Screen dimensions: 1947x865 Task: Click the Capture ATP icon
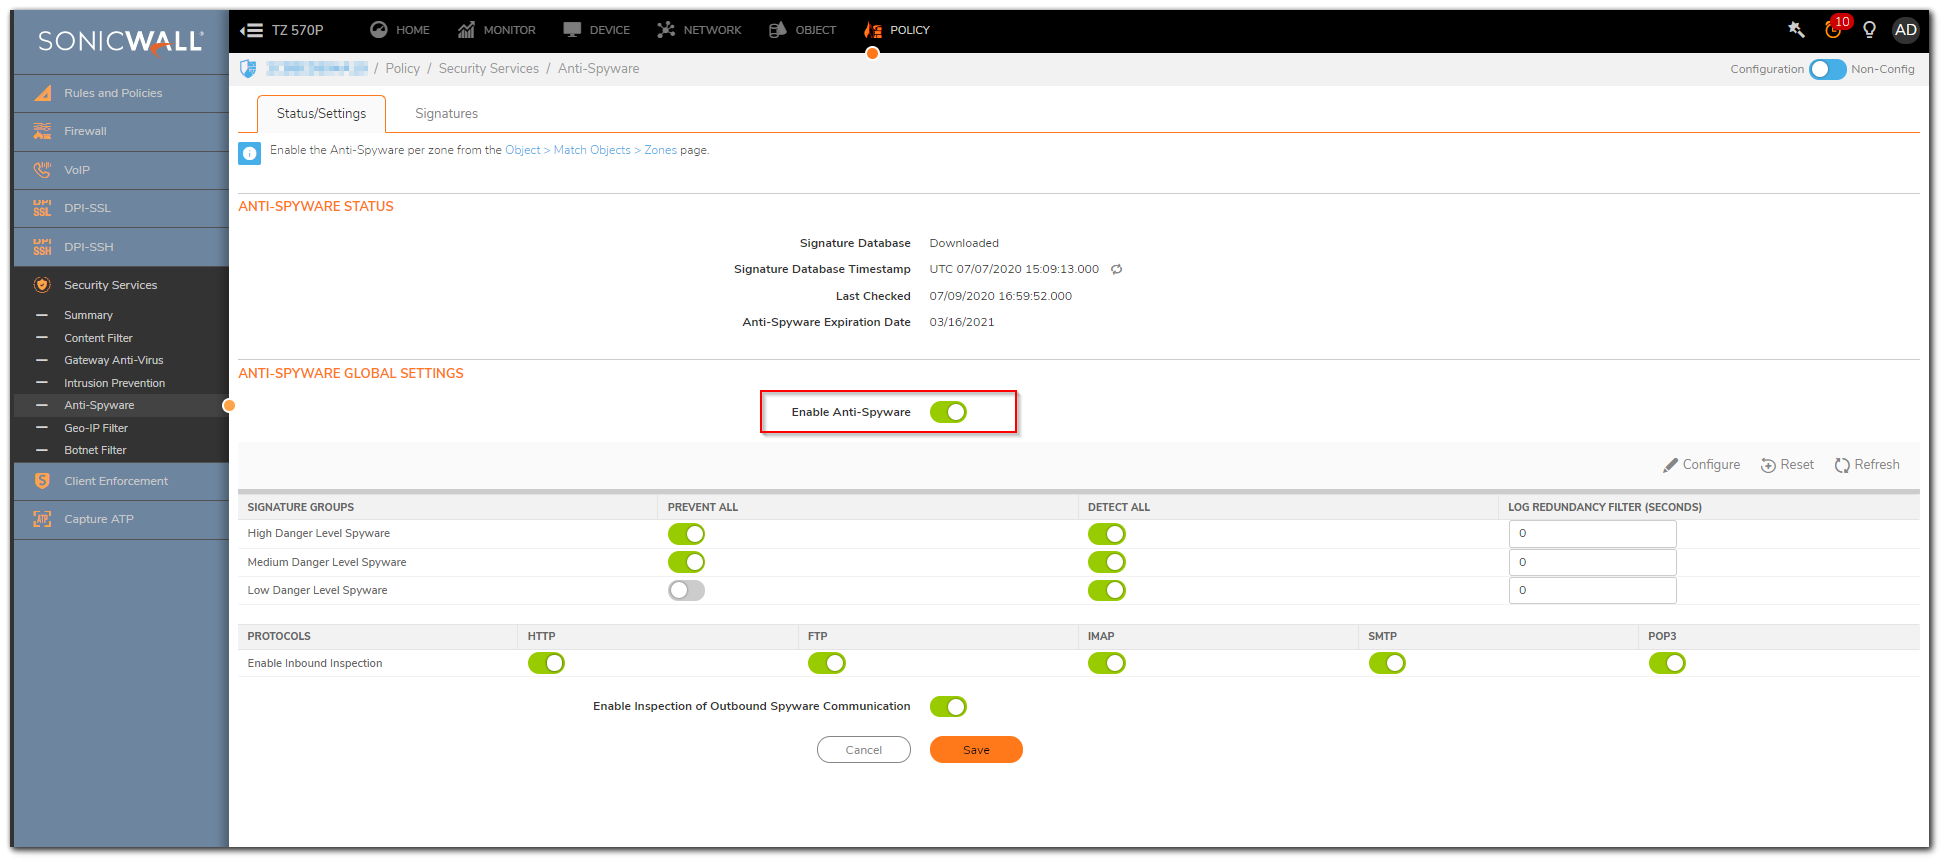[42, 519]
